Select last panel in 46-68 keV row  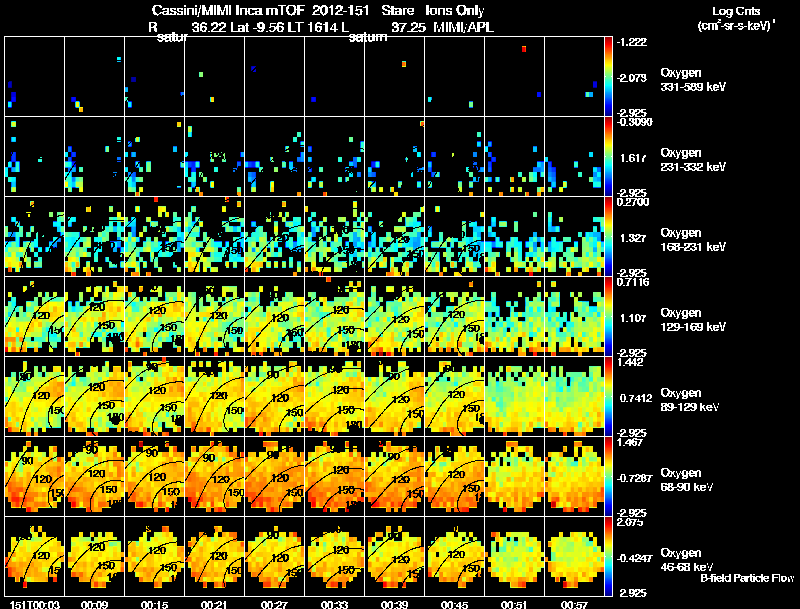(574, 556)
